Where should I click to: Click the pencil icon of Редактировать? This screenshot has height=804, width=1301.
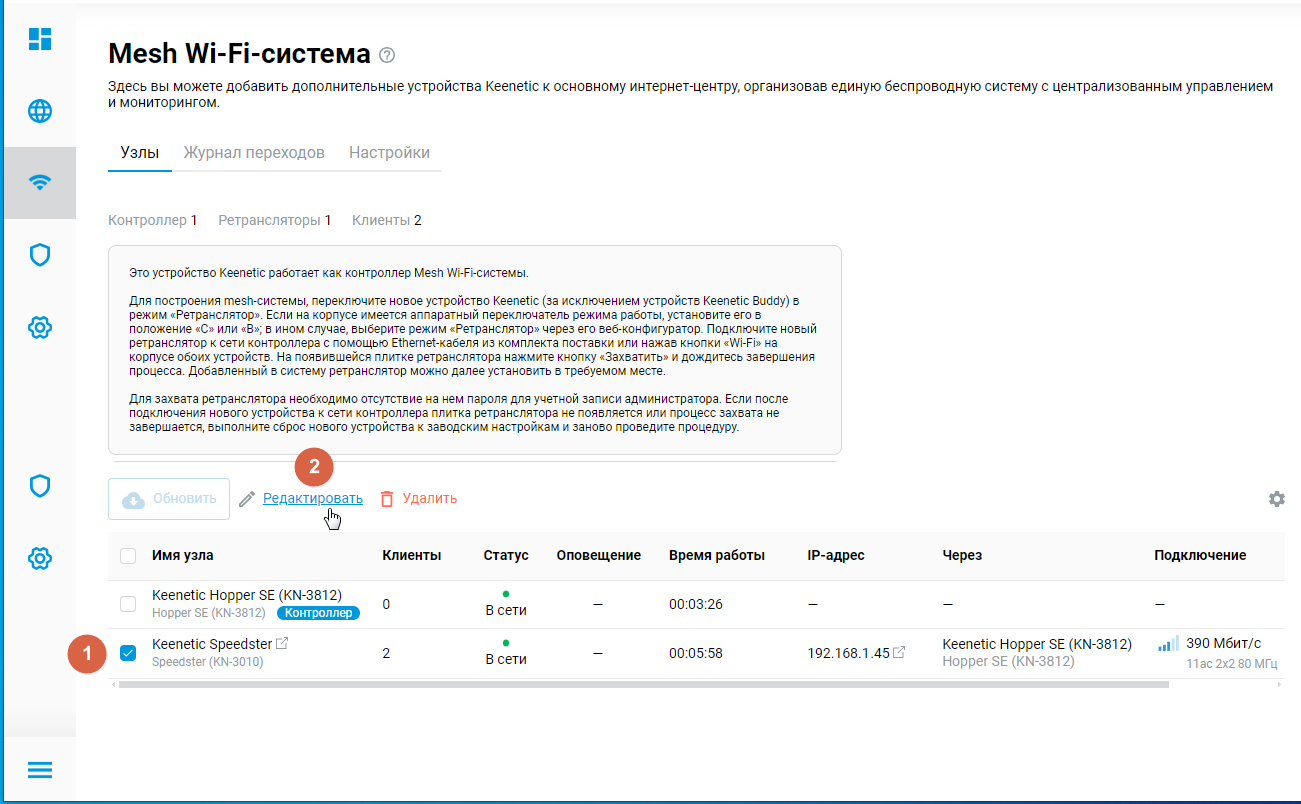(247, 498)
